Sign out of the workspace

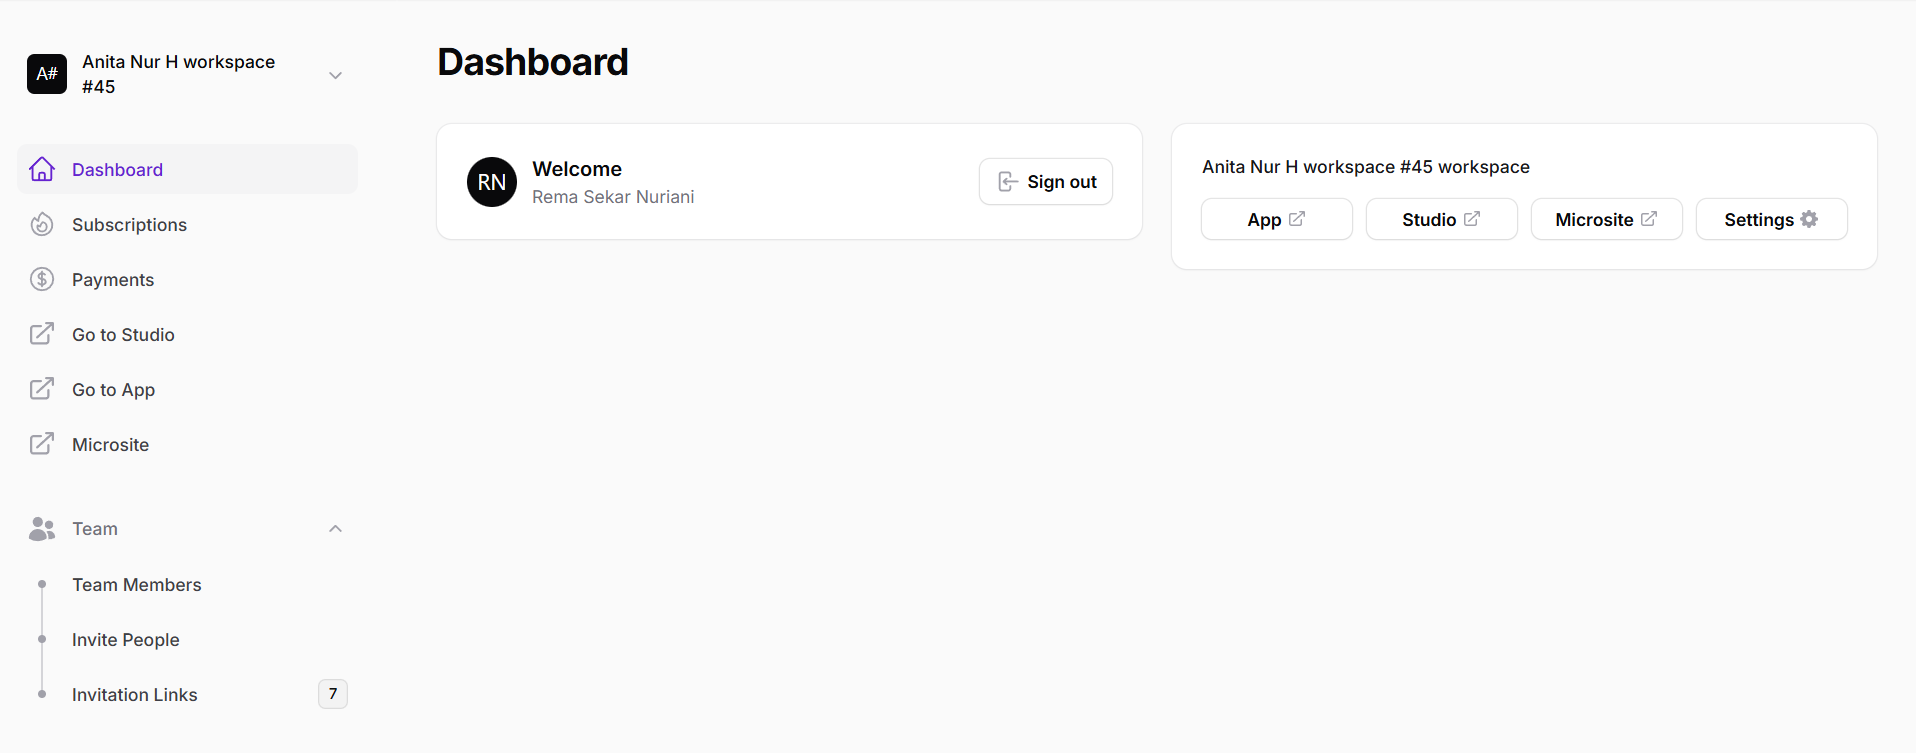click(x=1045, y=181)
